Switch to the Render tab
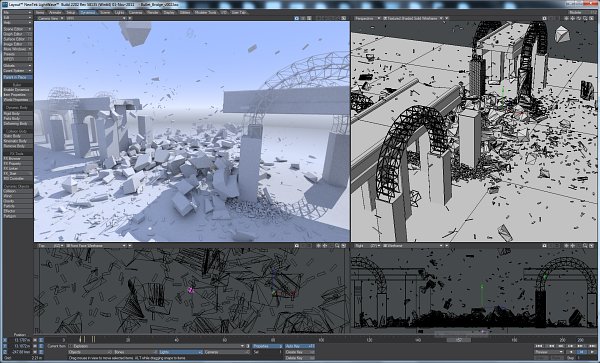Viewport: 600px width, 363px height. click(x=153, y=12)
